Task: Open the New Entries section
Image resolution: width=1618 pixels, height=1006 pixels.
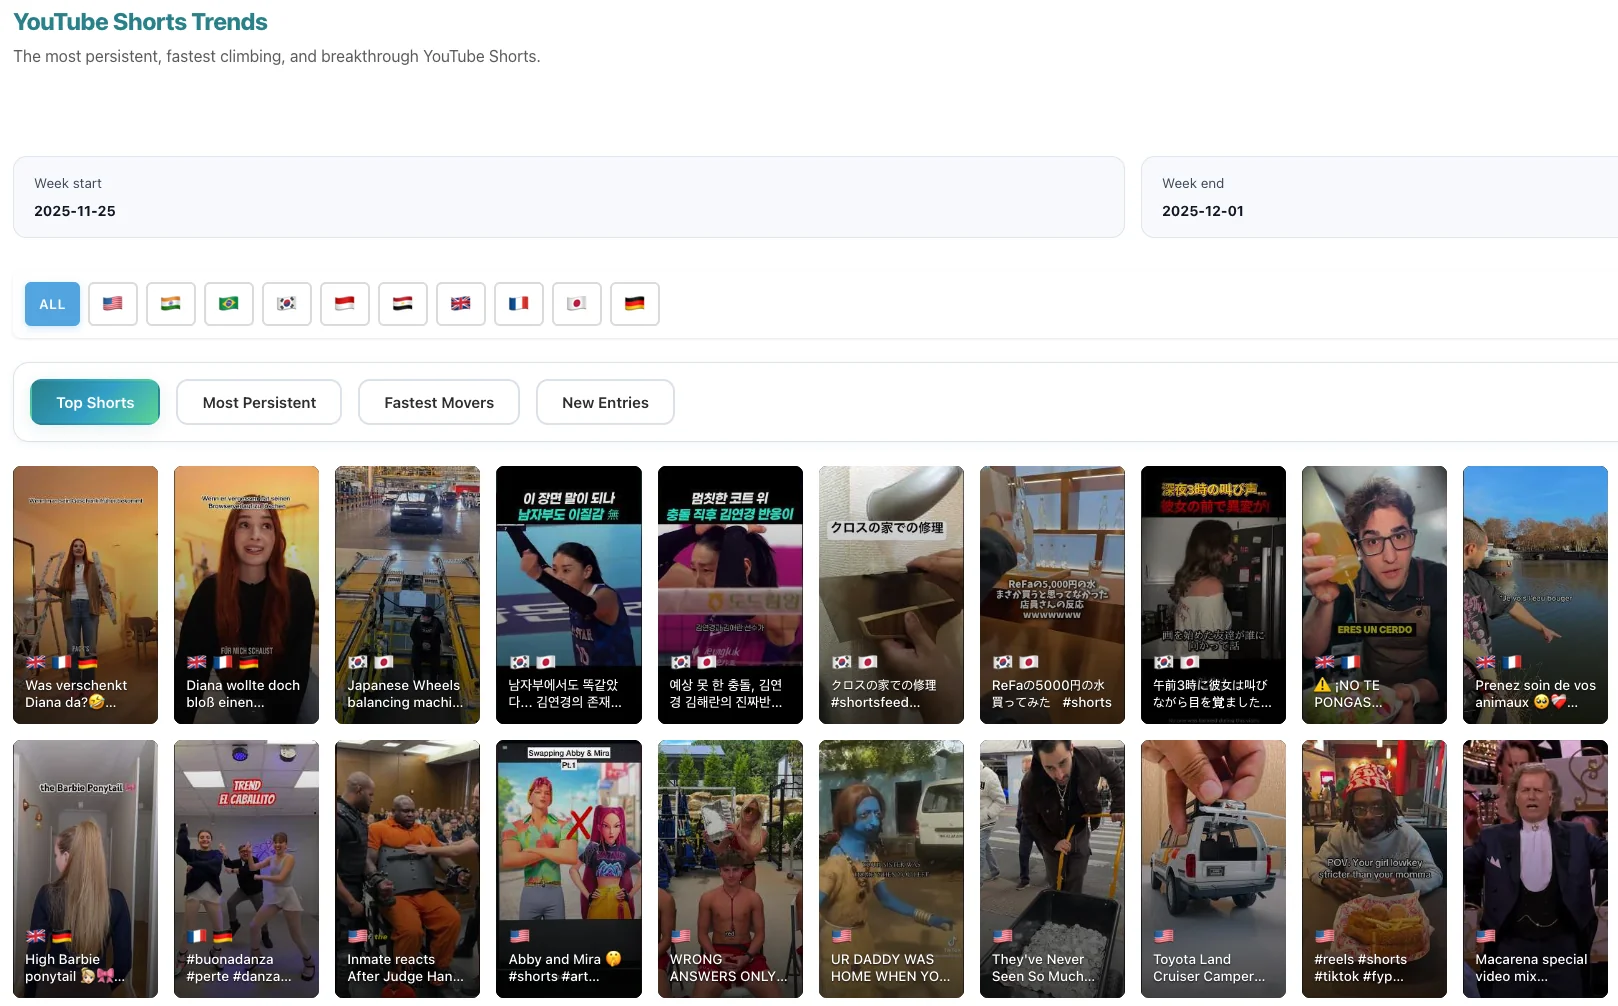Action: pos(604,402)
